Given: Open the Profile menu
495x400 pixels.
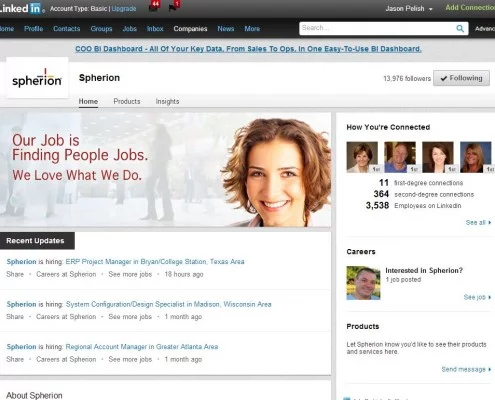Looking at the screenshot, I should pyautogui.click(x=33, y=29).
